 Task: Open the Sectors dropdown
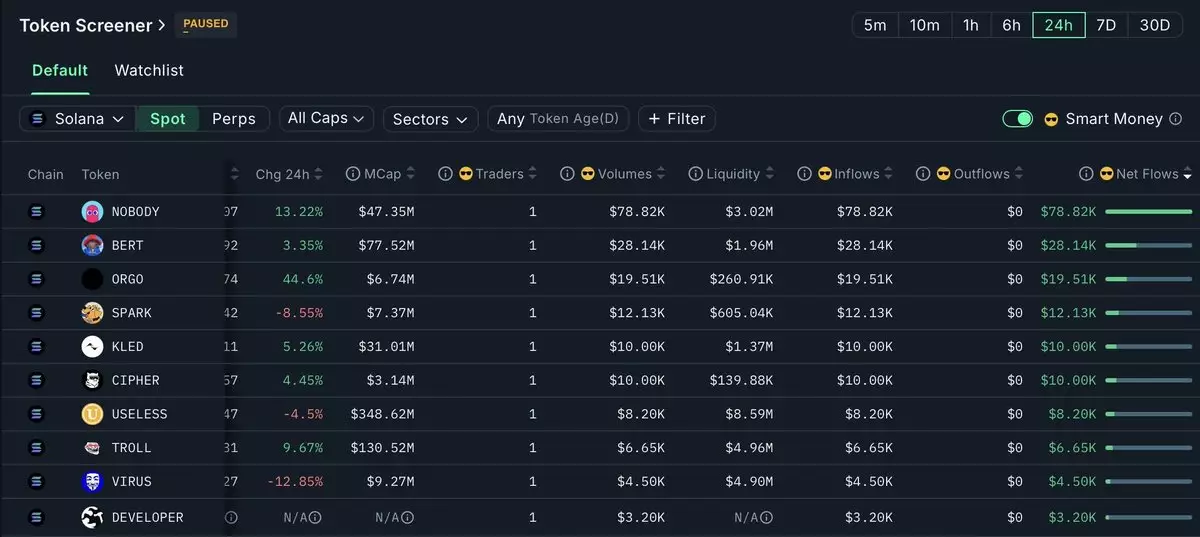[430, 119]
